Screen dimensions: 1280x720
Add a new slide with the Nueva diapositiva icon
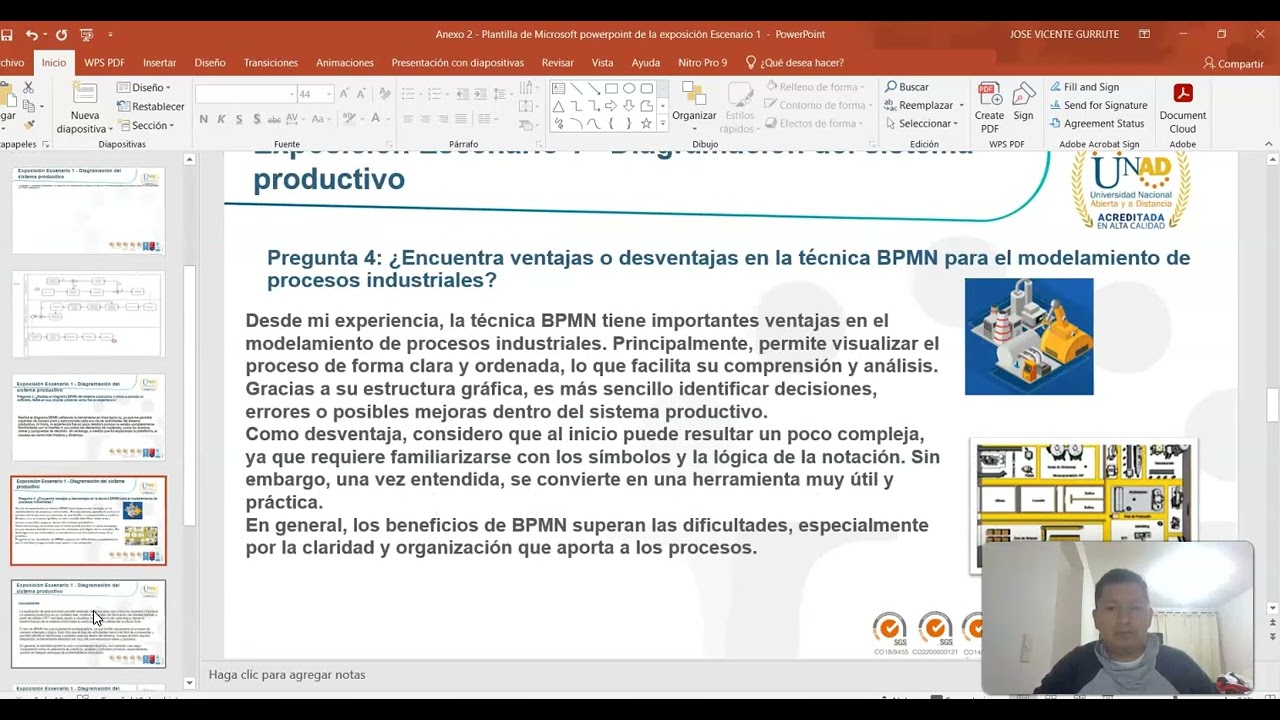[x=85, y=95]
